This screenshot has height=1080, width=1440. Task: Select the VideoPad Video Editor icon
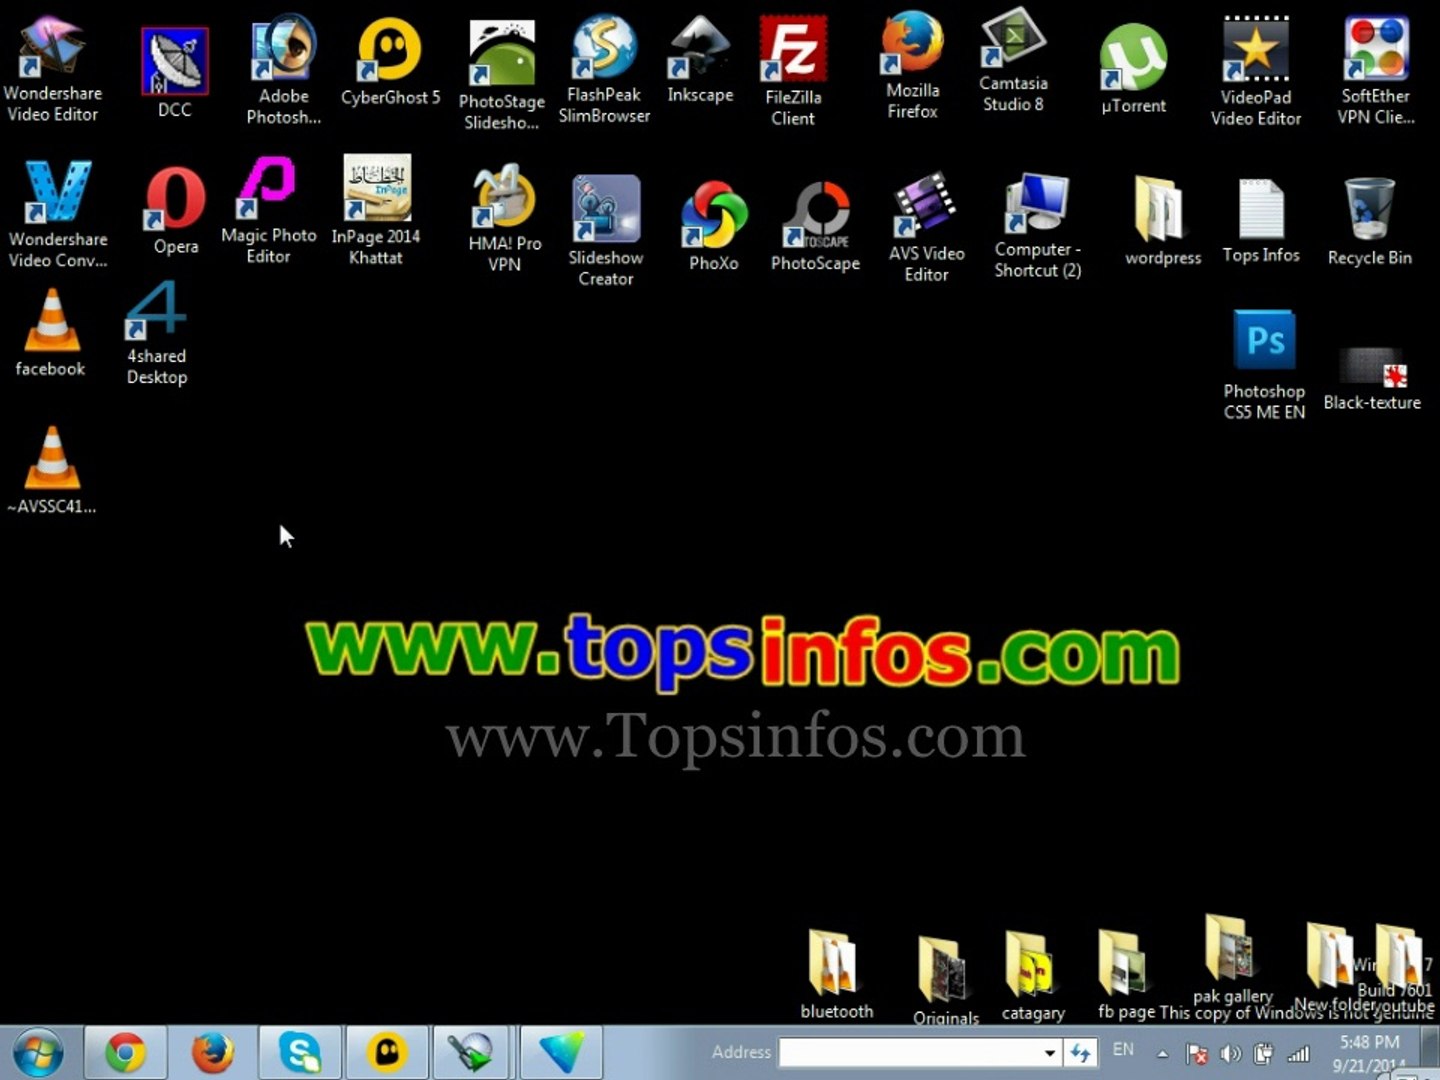pos(1256,72)
